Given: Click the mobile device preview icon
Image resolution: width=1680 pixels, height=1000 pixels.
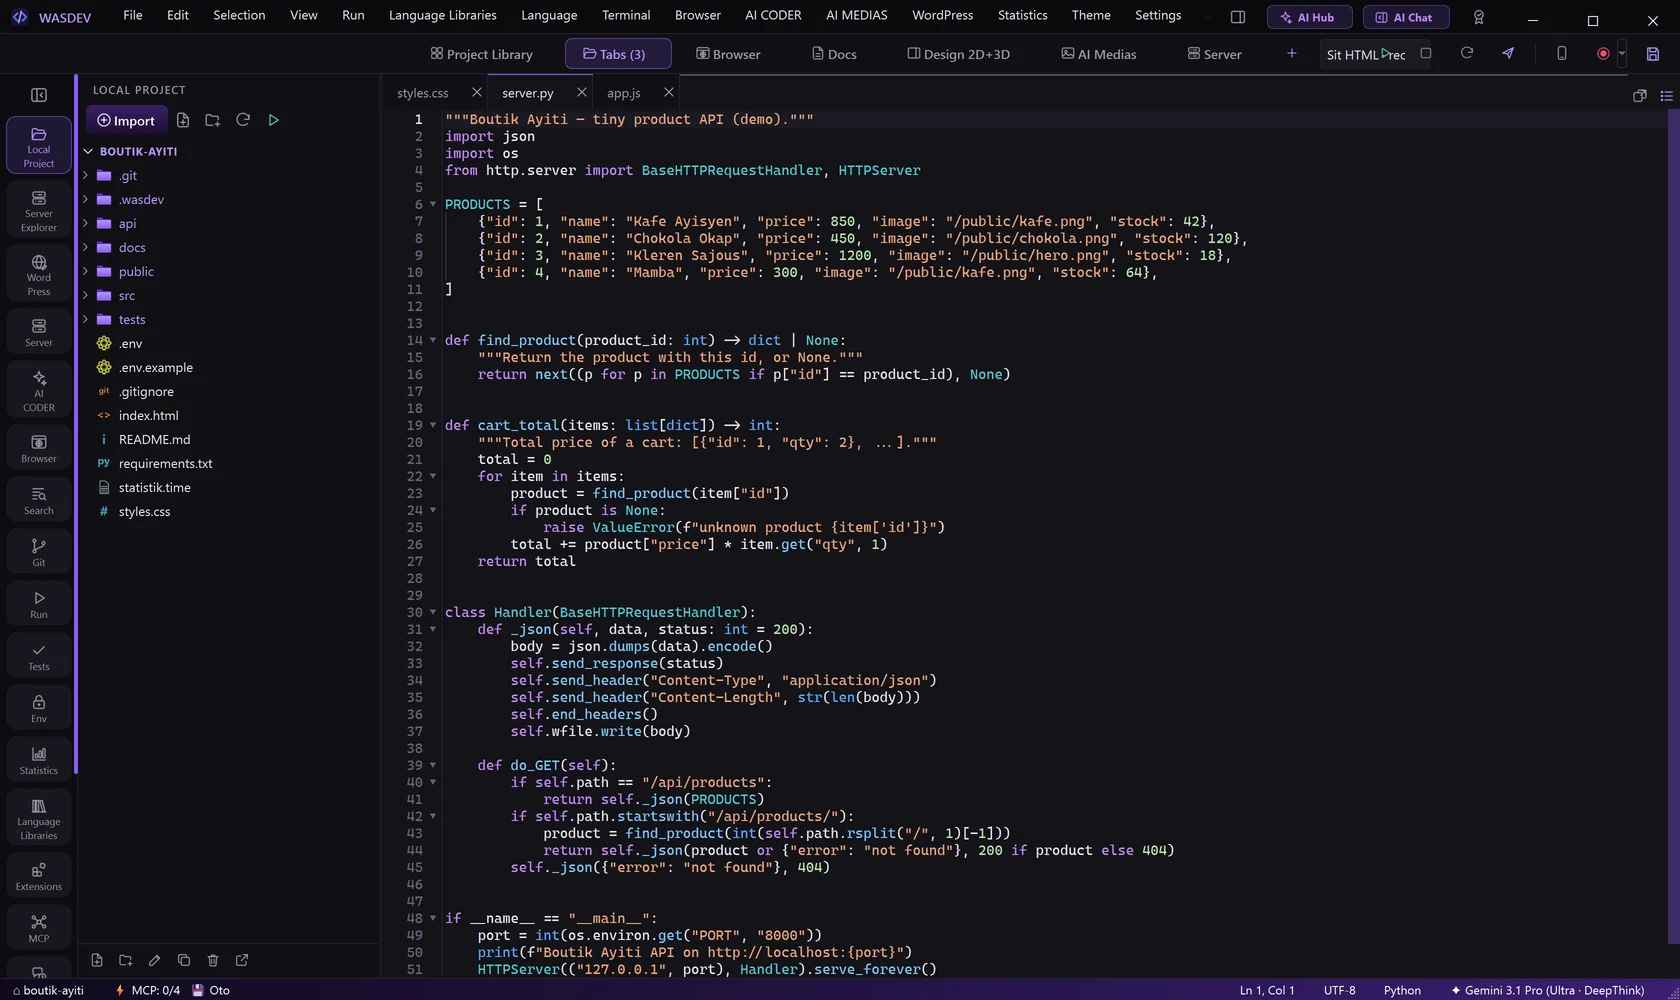Looking at the screenshot, I should click(1562, 53).
